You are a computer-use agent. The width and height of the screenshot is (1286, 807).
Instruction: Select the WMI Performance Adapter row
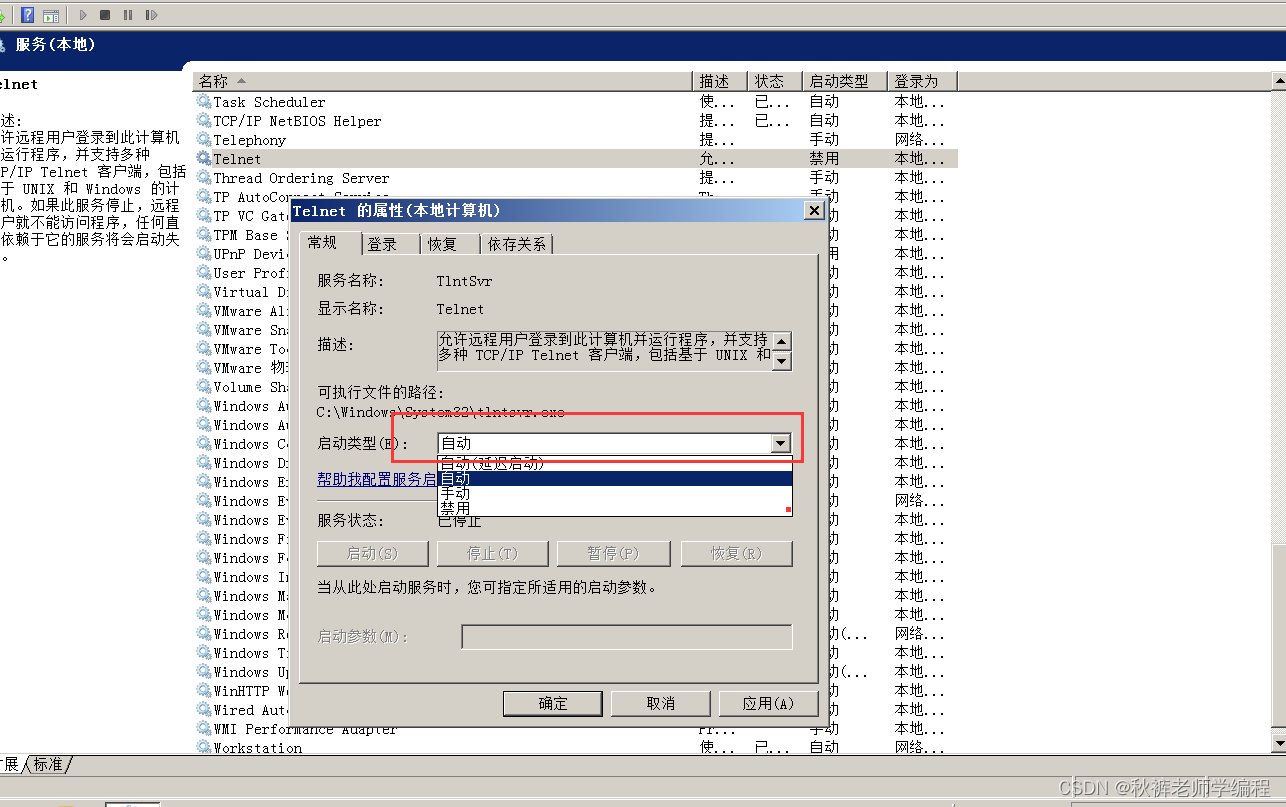pyautogui.click(x=575, y=729)
